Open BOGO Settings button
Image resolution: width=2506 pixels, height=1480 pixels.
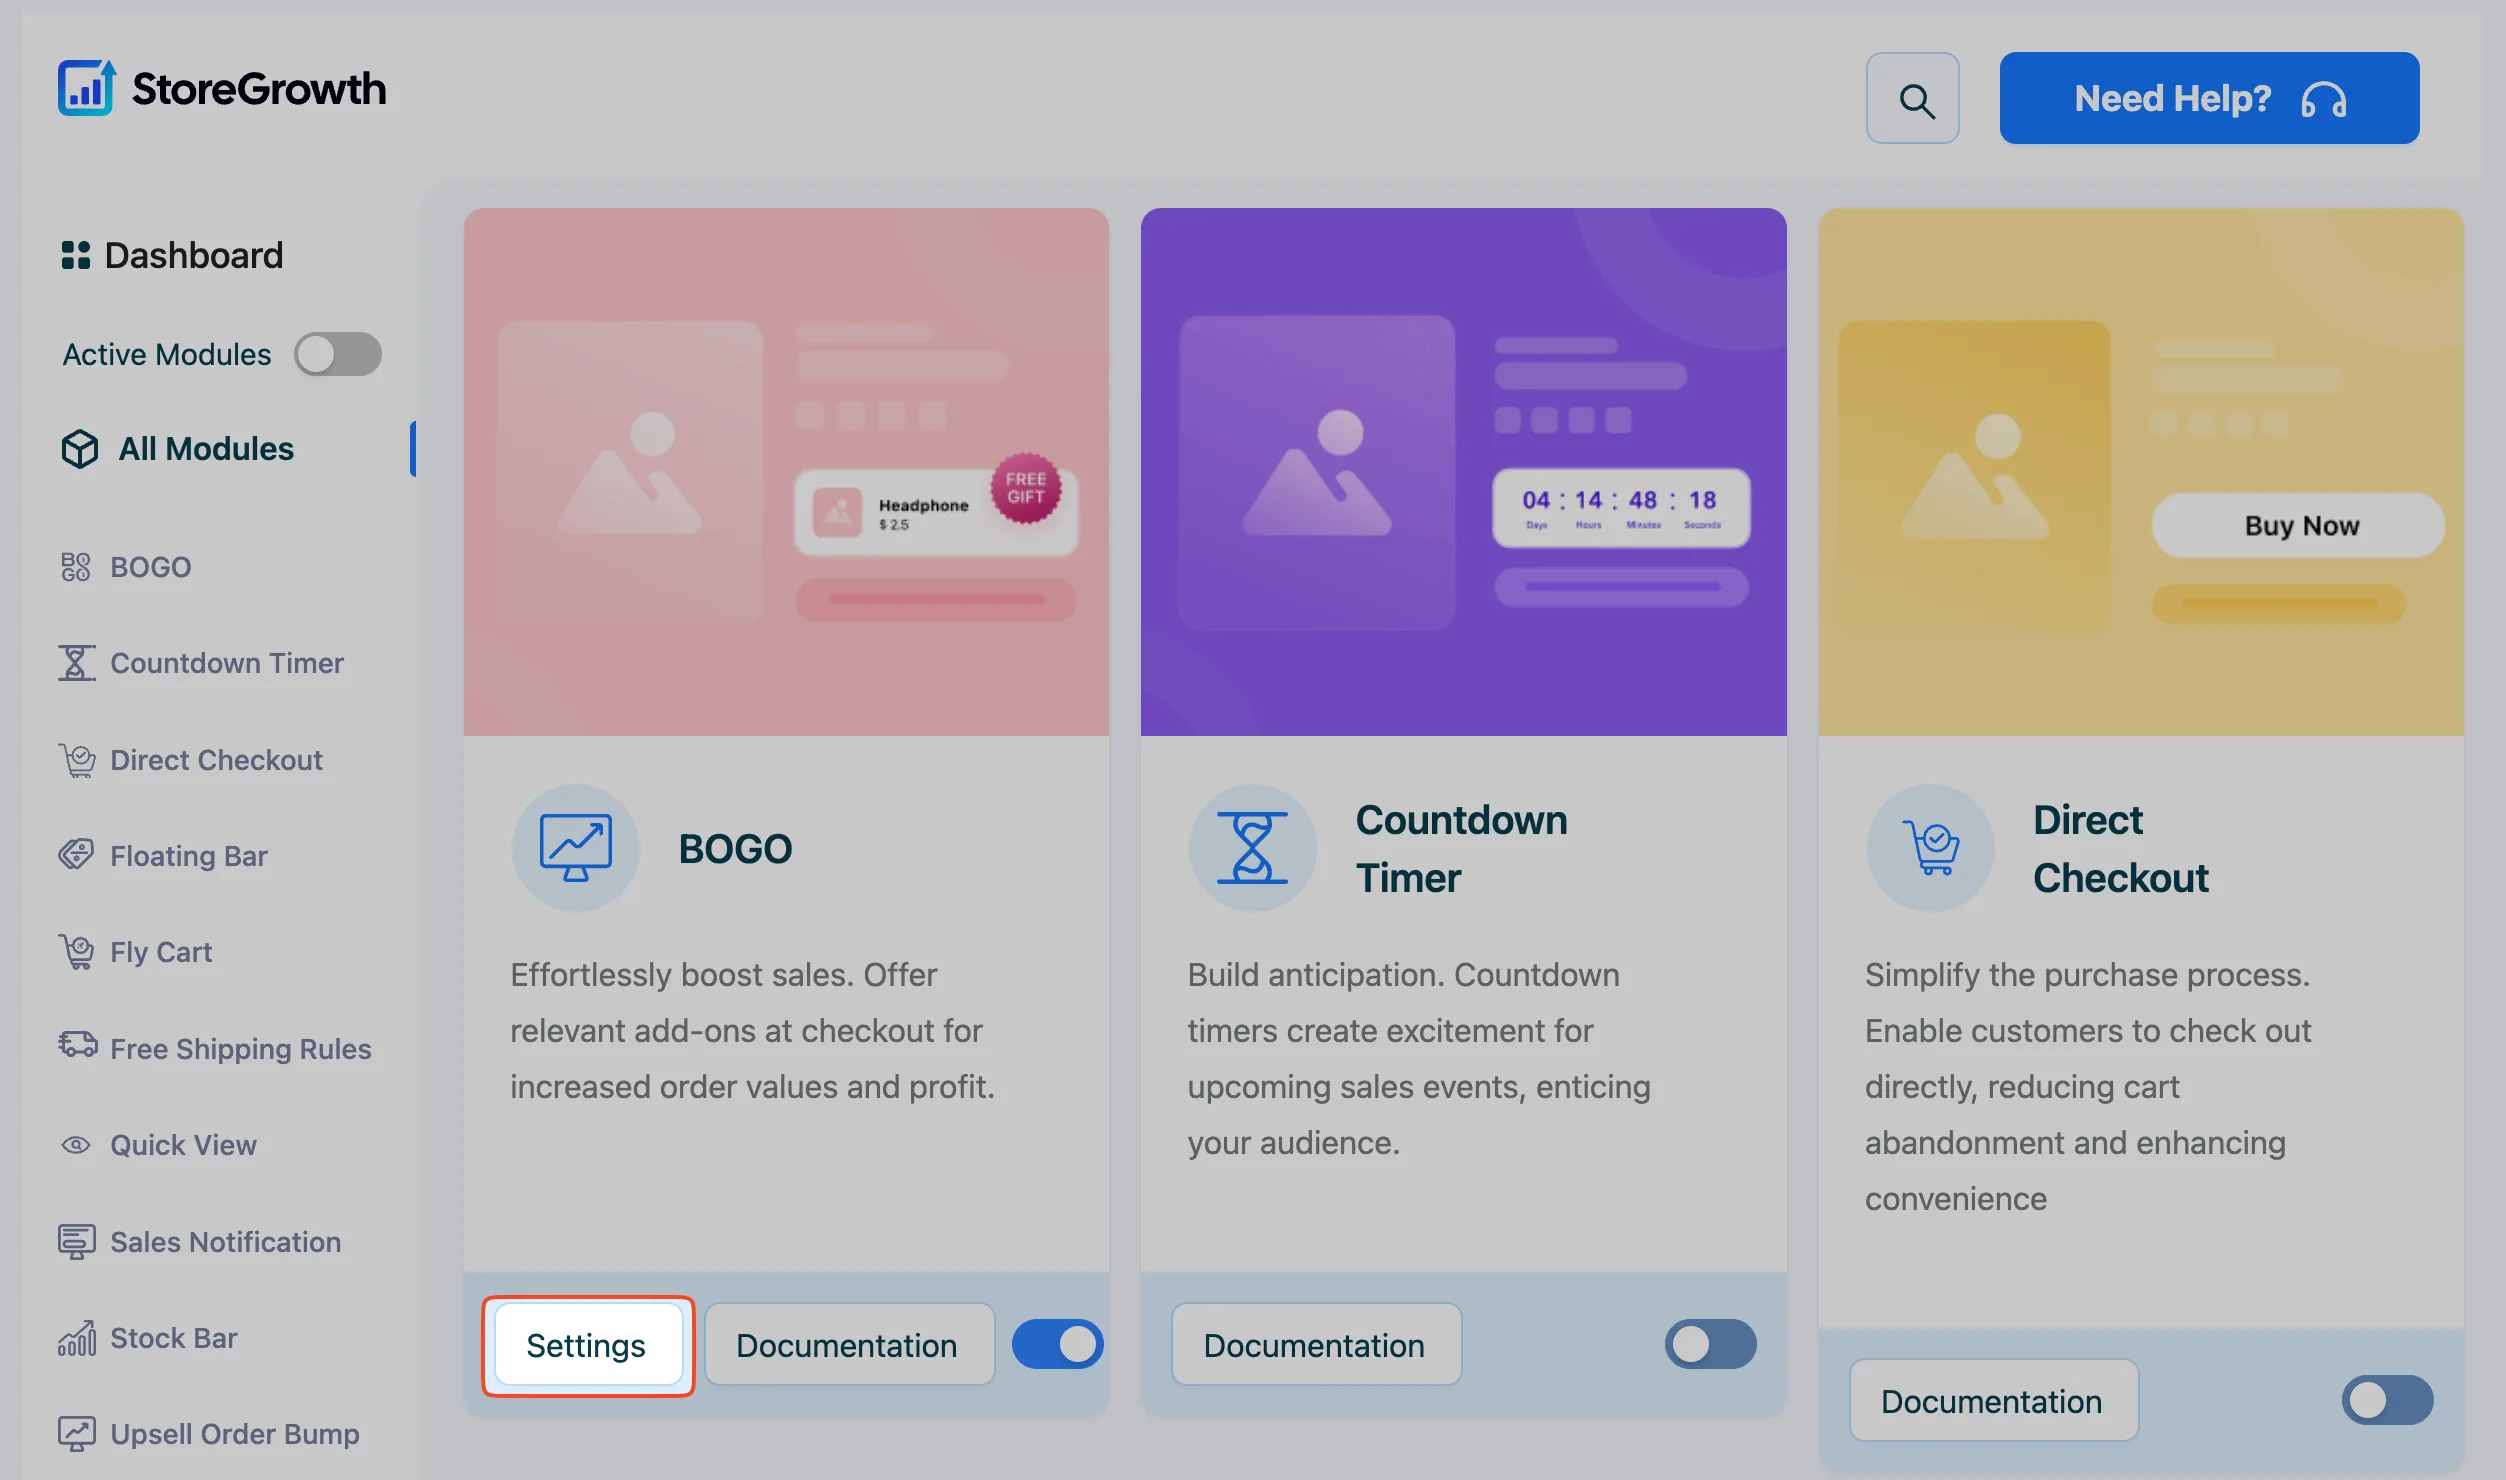pyautogui.click(x=588, y=1345)
